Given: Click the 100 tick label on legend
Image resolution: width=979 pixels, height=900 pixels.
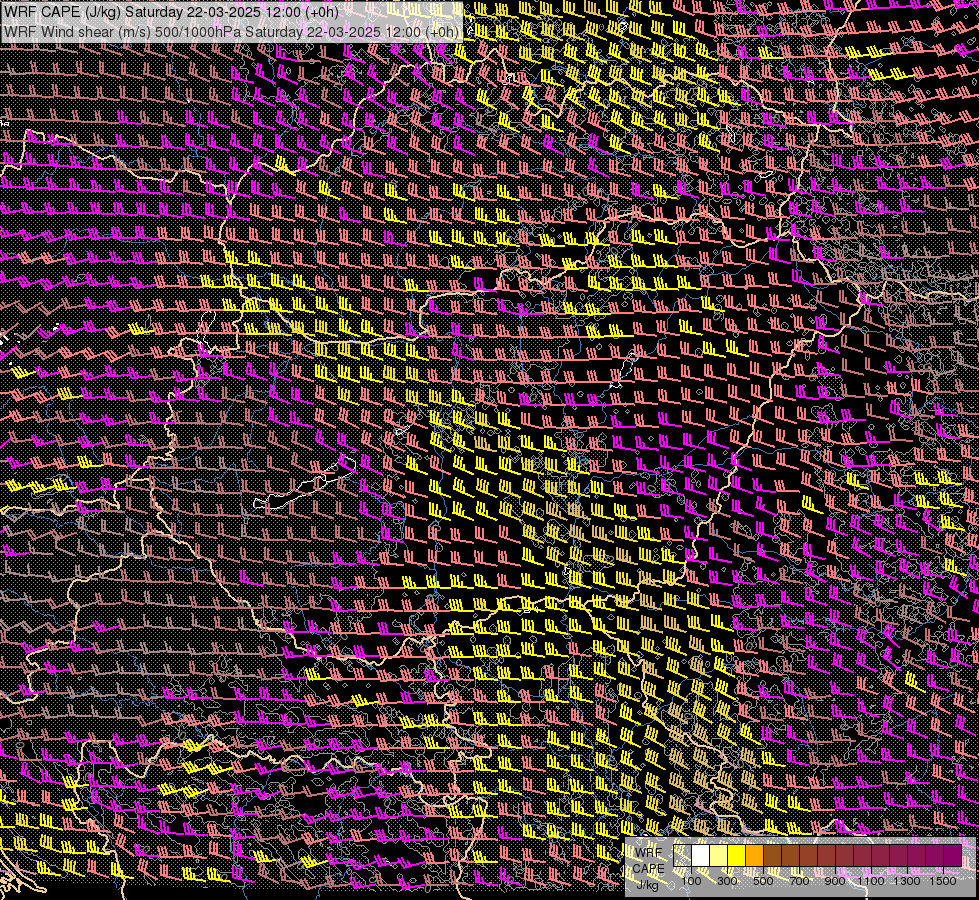Looking at the screenshot, I should pos(691,881).
